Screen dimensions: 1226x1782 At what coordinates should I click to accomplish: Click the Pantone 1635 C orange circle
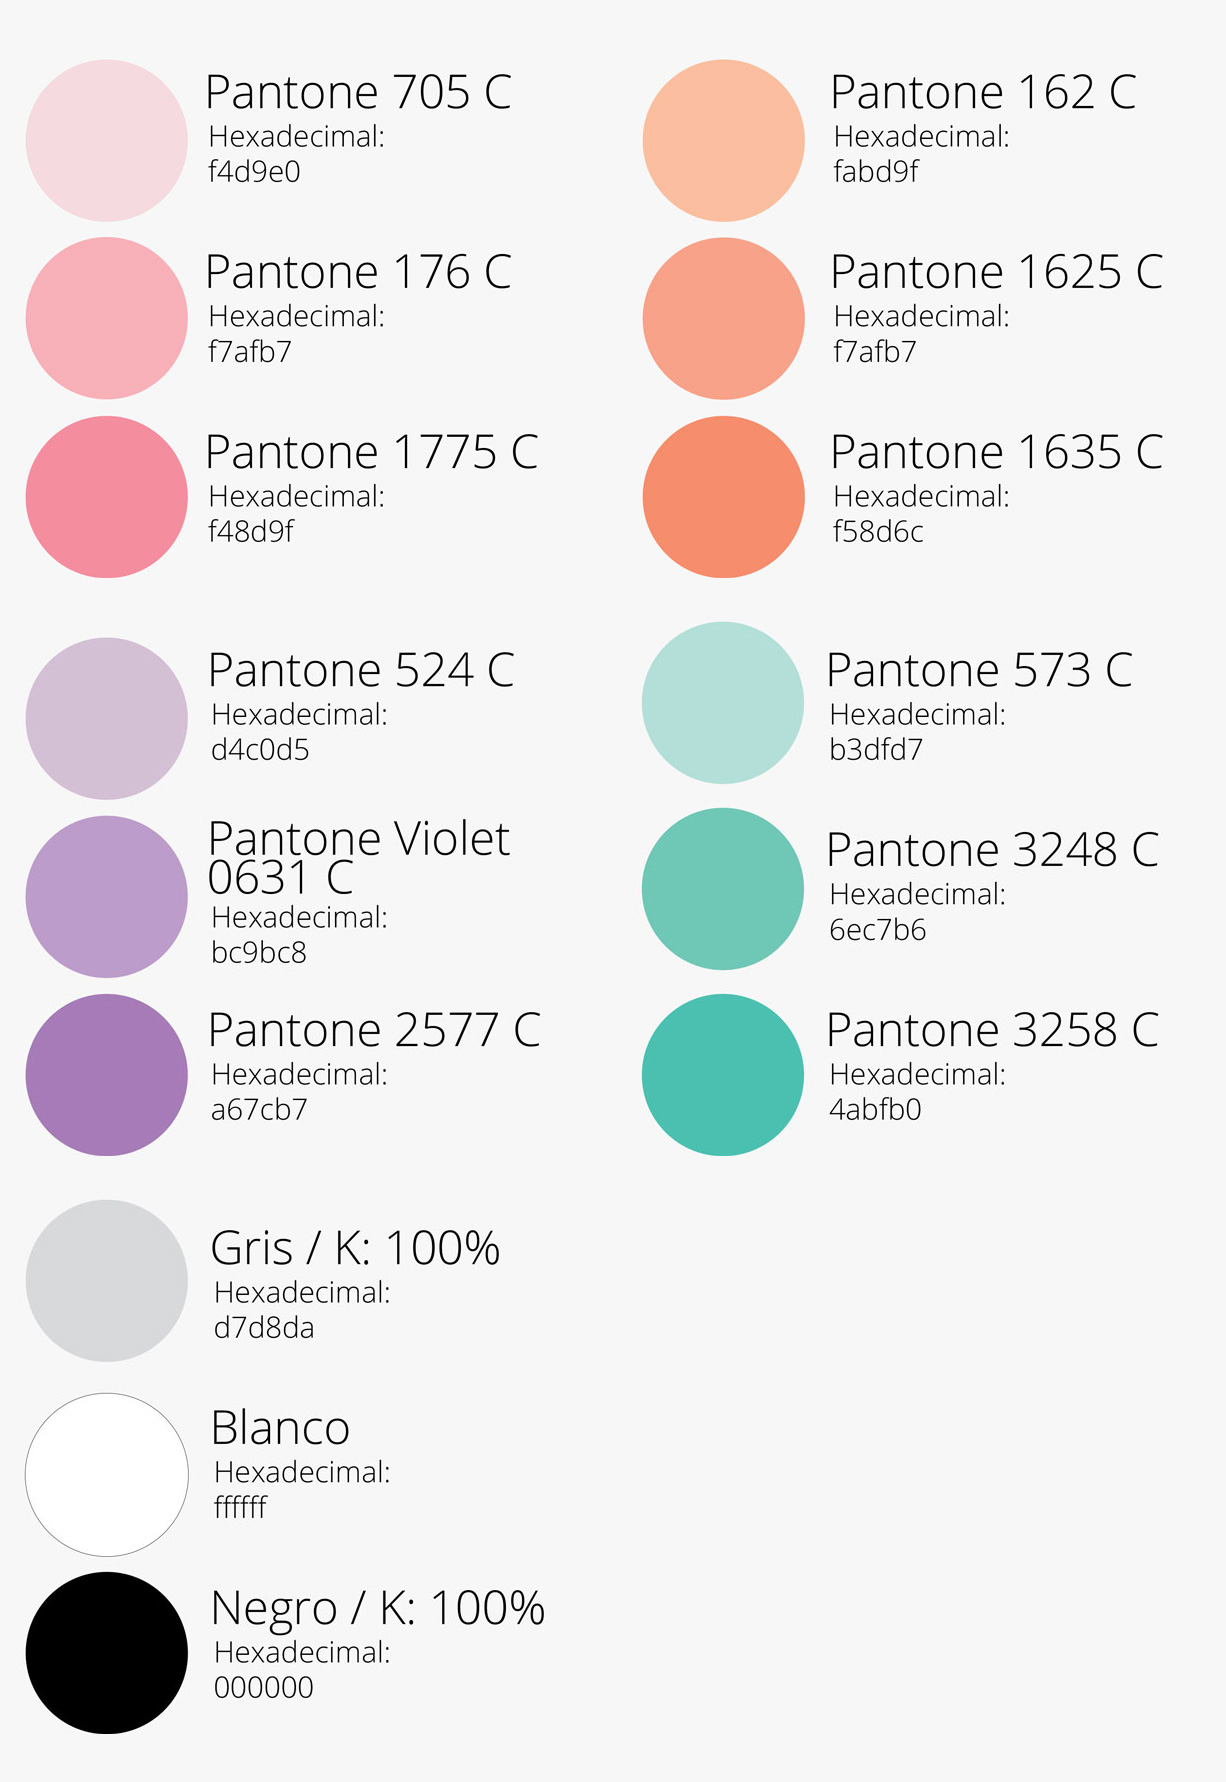click(724, 497)
